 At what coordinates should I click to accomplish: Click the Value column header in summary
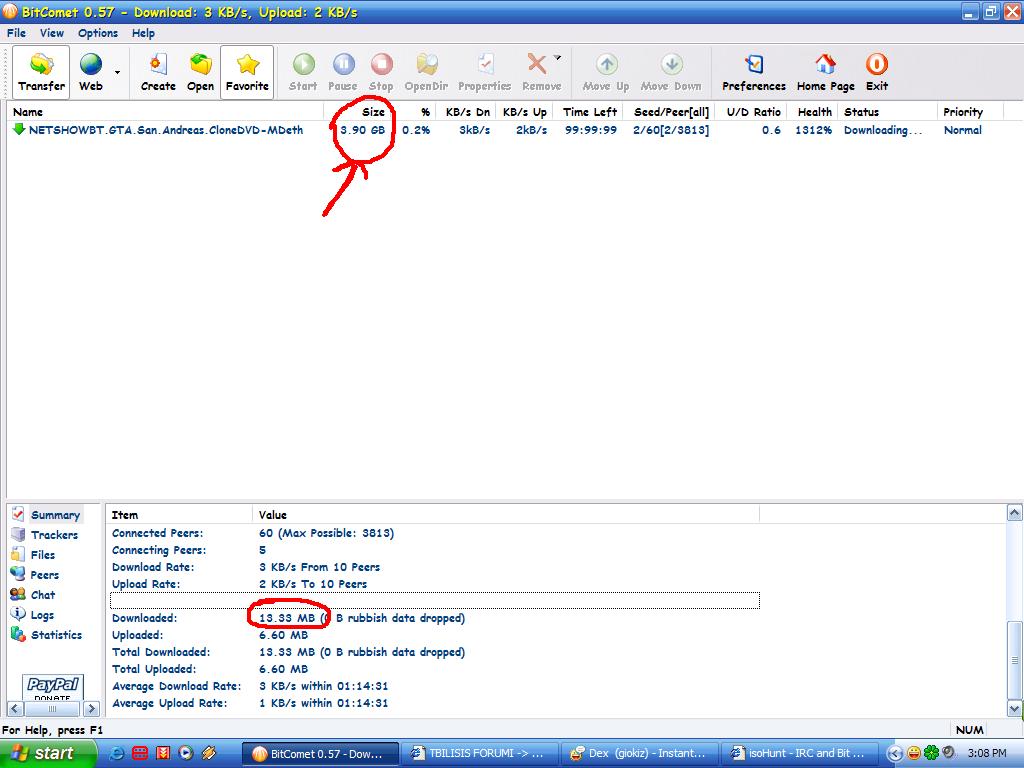(506, 515)
